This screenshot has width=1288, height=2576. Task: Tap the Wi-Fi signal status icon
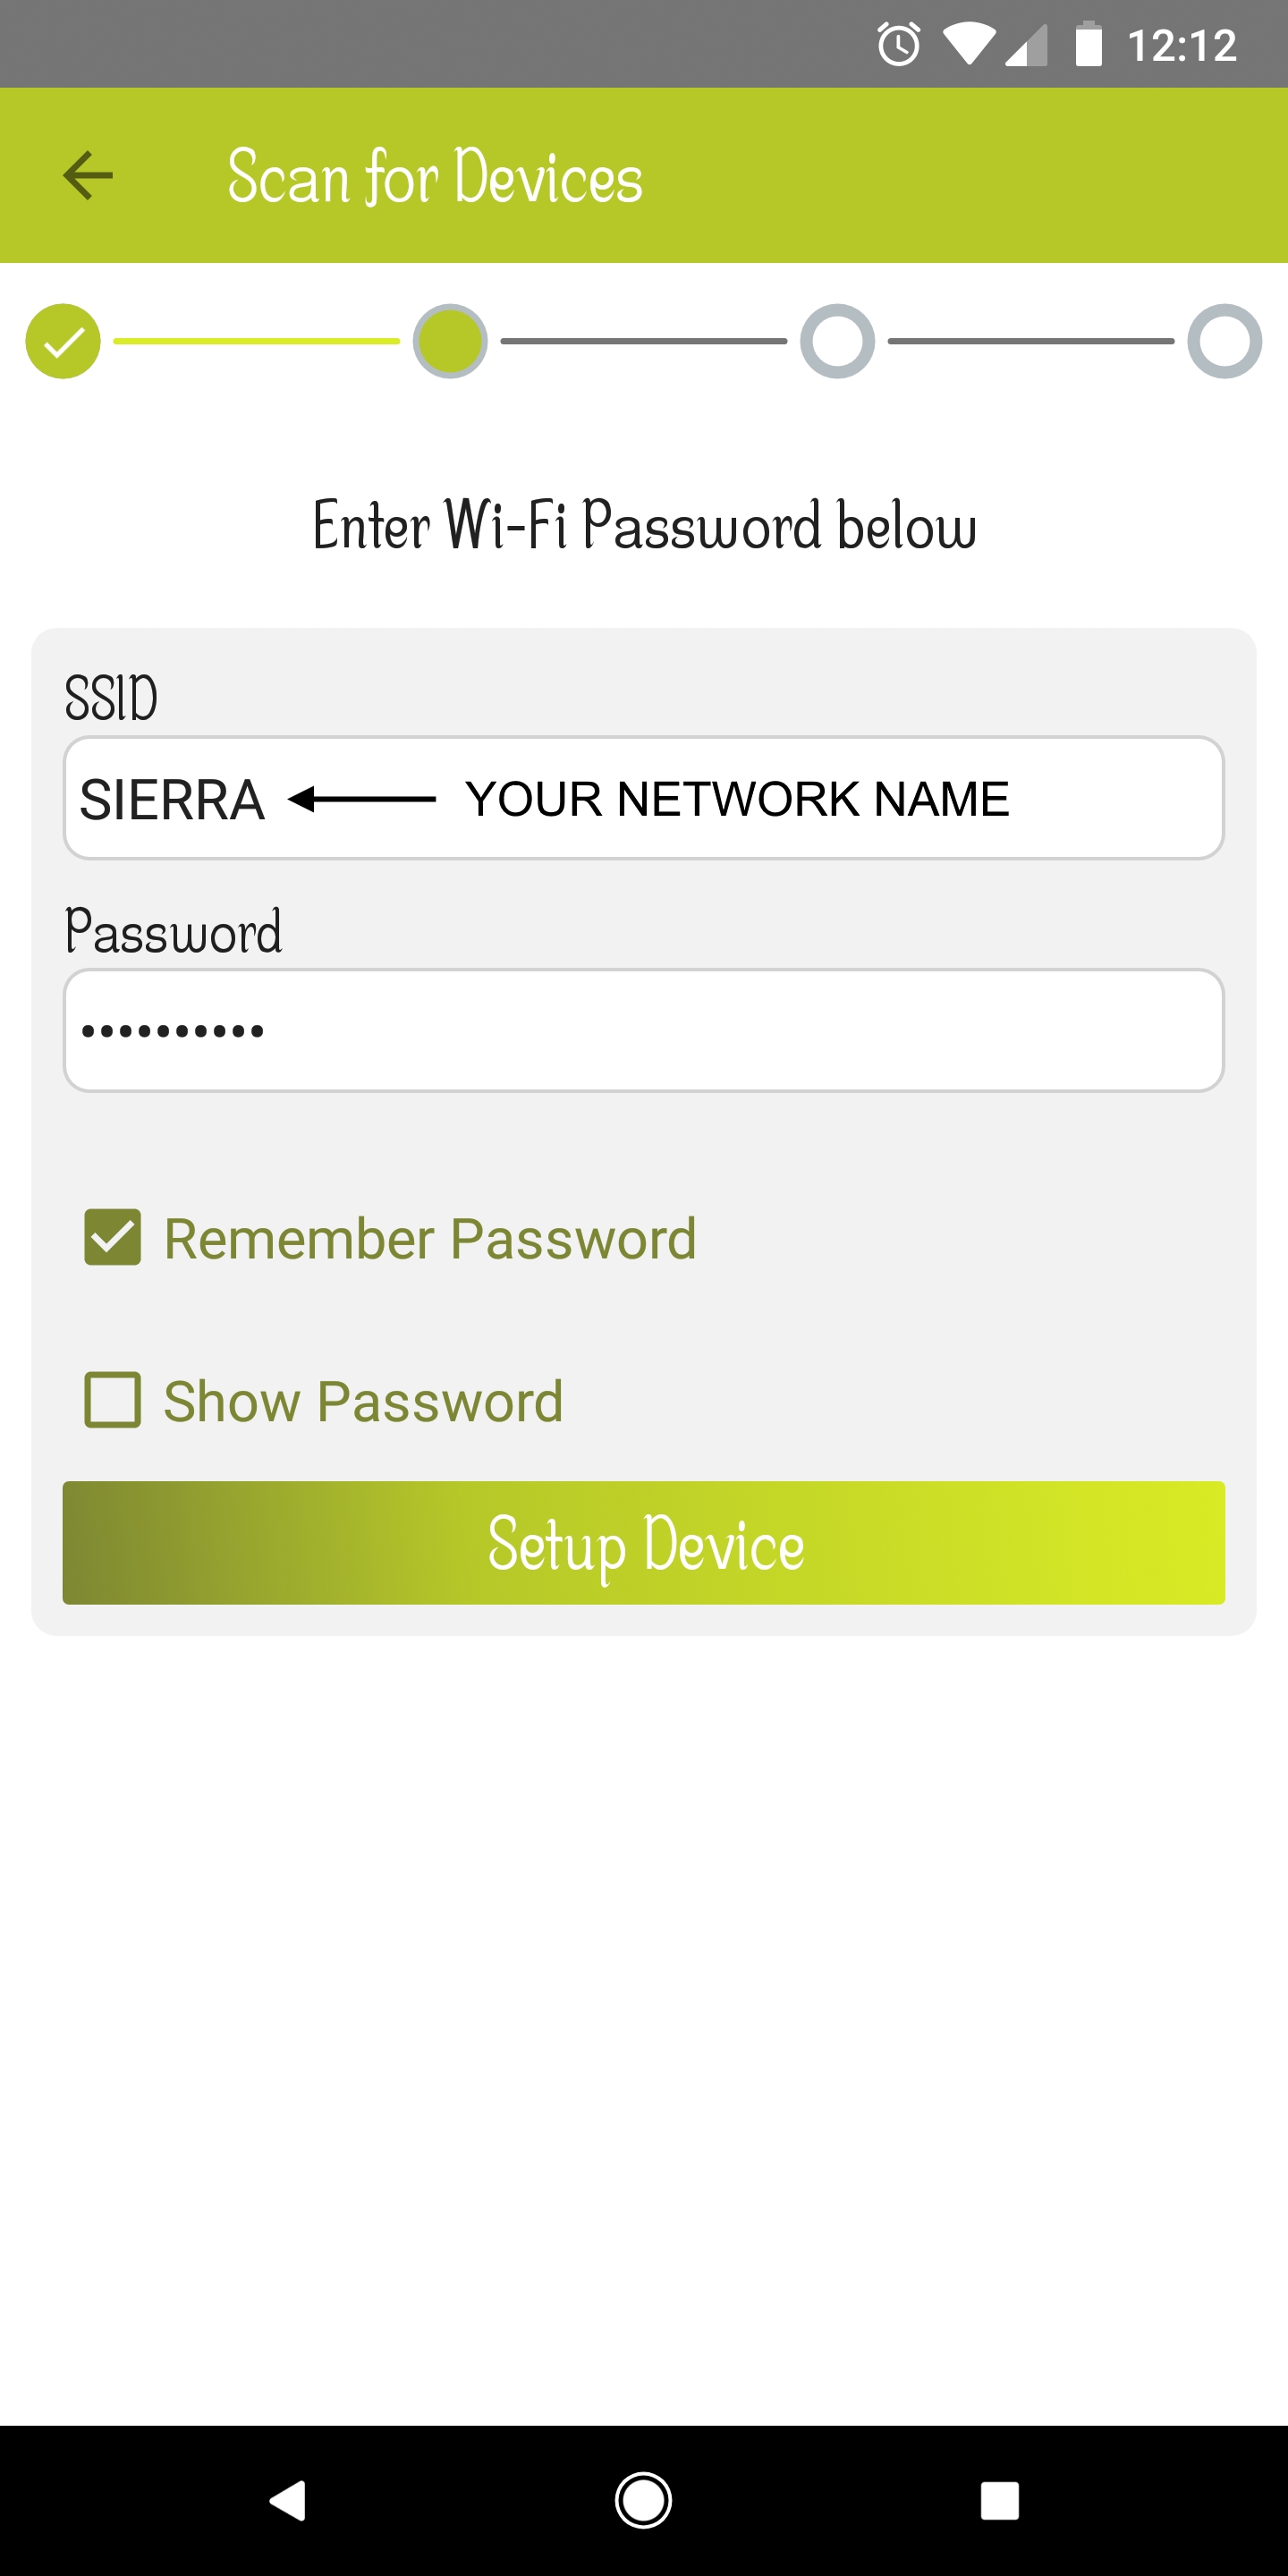point(967,45)
